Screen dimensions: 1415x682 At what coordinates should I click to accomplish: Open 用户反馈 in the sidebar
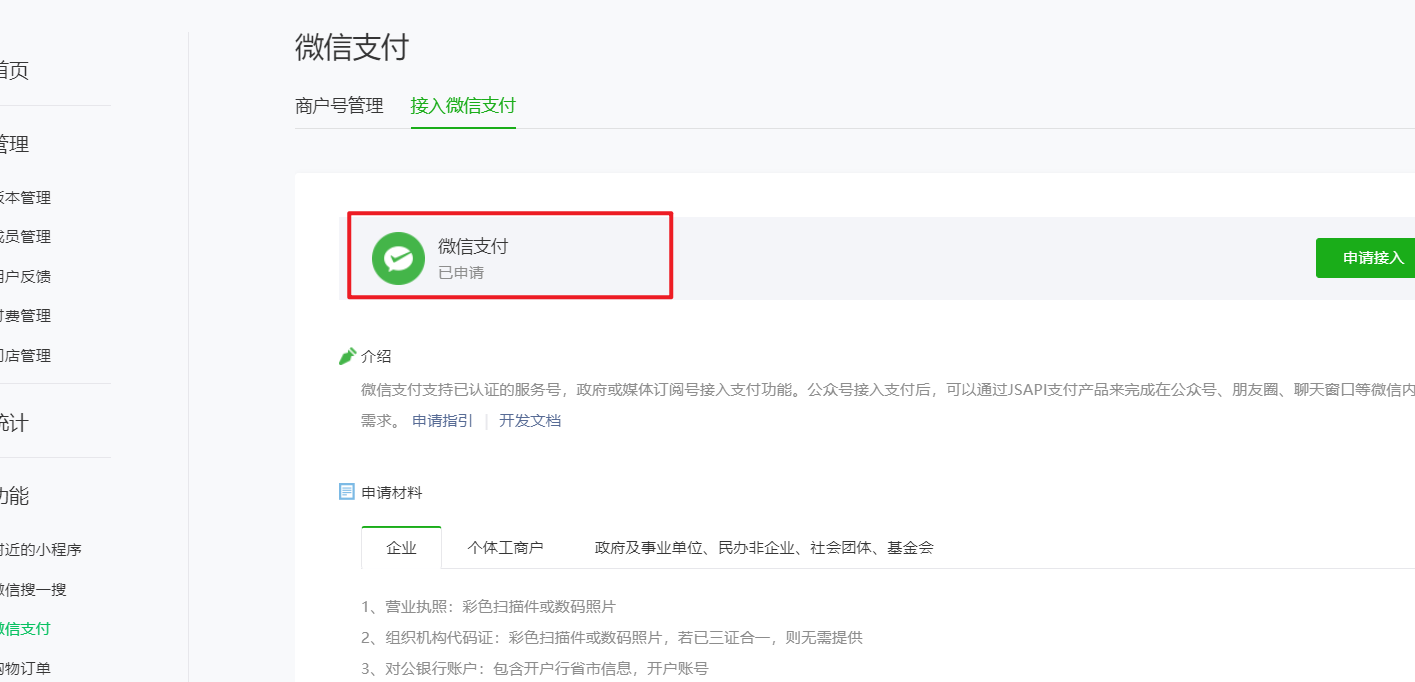point(25,277)
